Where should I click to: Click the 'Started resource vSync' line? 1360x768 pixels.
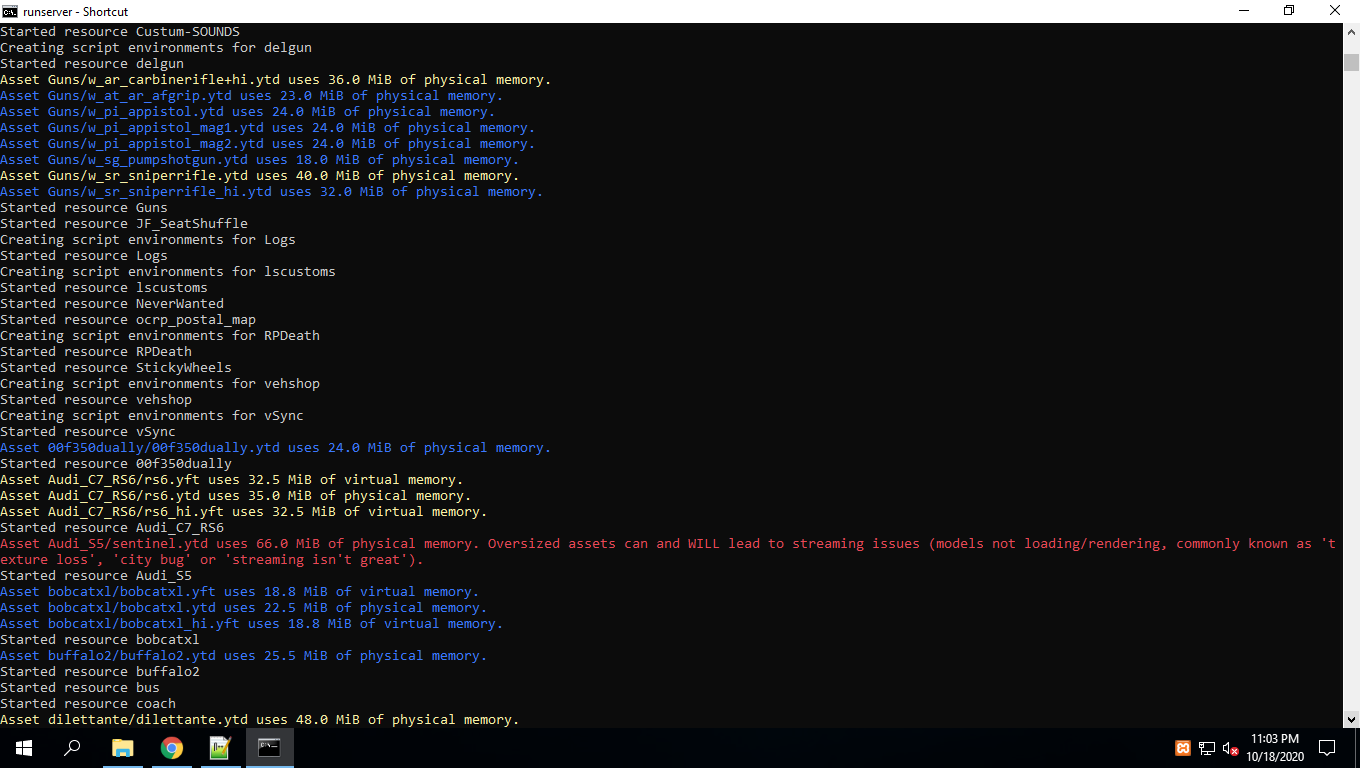[x=88, y=432]
